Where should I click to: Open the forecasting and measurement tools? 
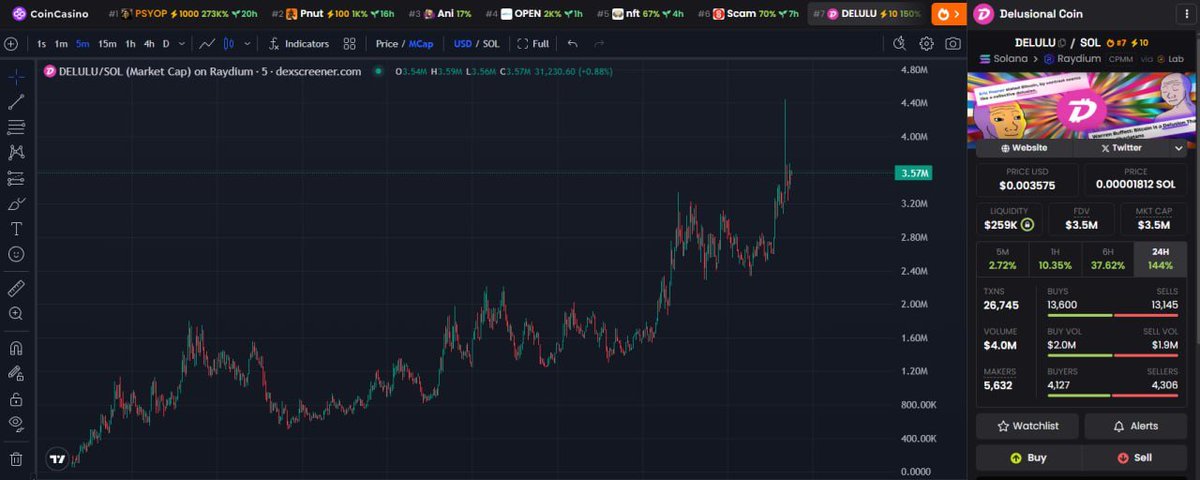point(16,178)
